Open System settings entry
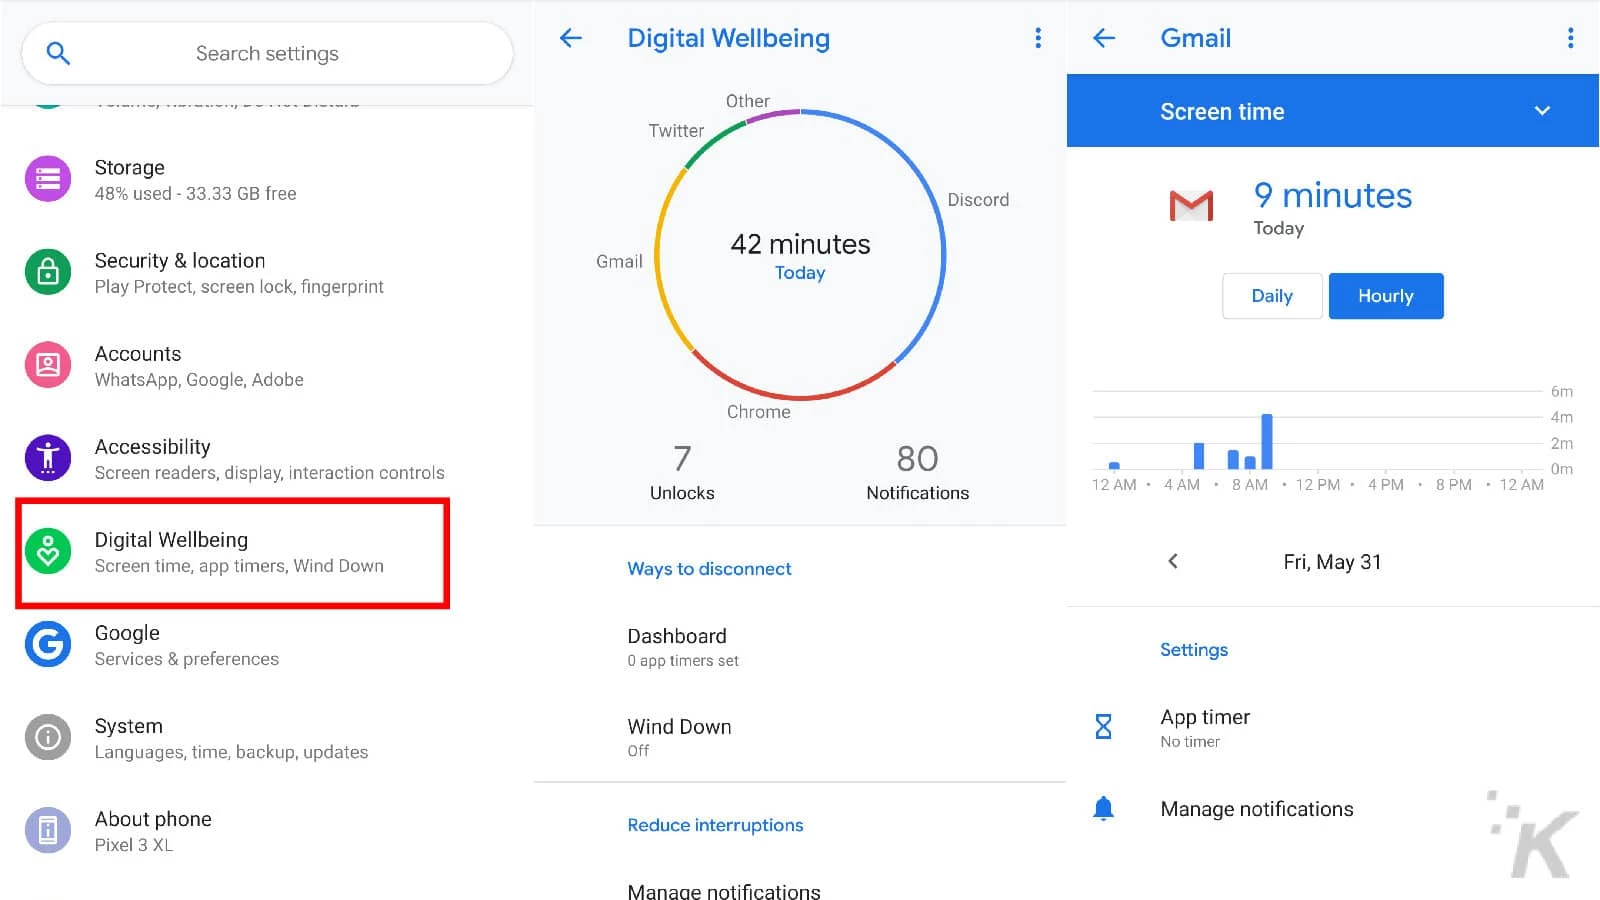Viewport: 1600px width, 900px height. pyautogui.click(x=267, y=737)
